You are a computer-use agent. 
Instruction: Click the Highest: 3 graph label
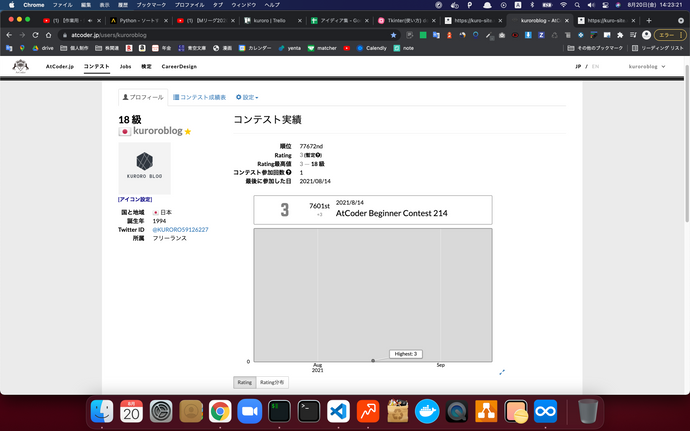[x=406, y=354]
